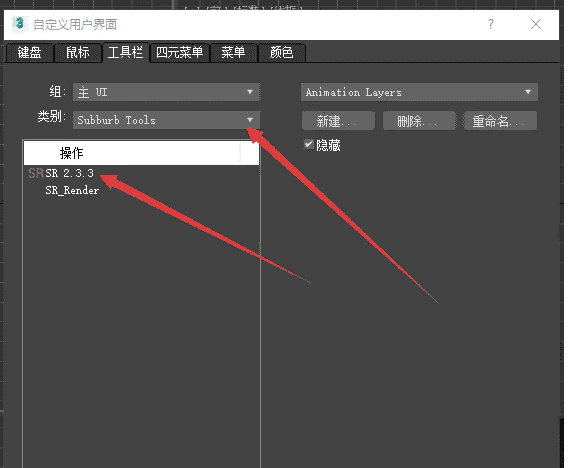
Task: Click the SR icon beside SR 2.3.3
Action: coord(36,173)
